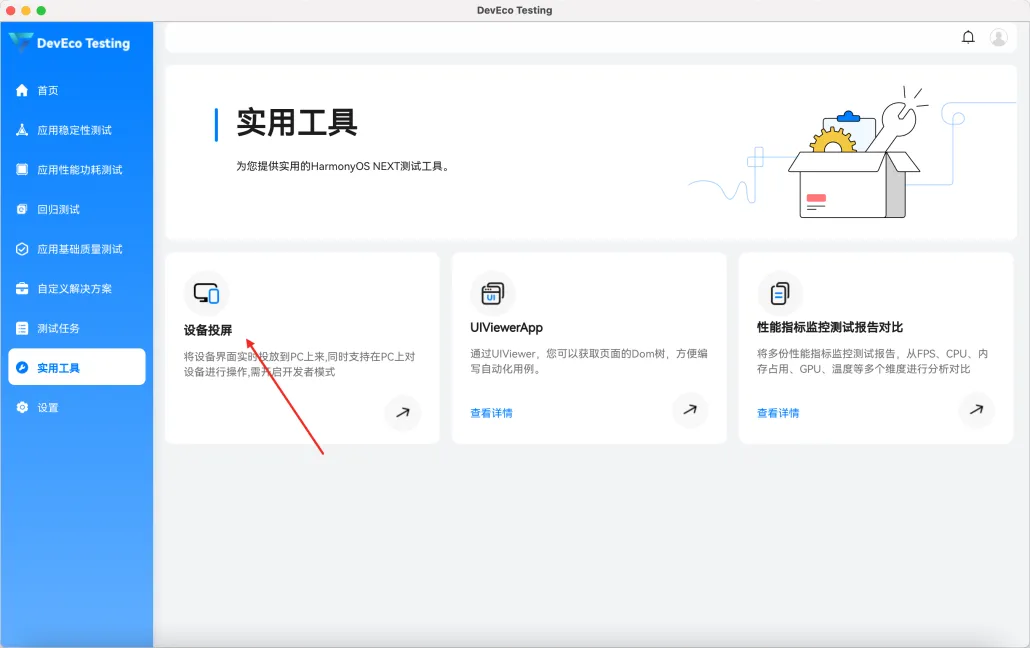Image resolution: width=1030 pixels, height=648 pixels.
Task: Click the UIViewerApp card icon
Action: (x=493, y=293)
